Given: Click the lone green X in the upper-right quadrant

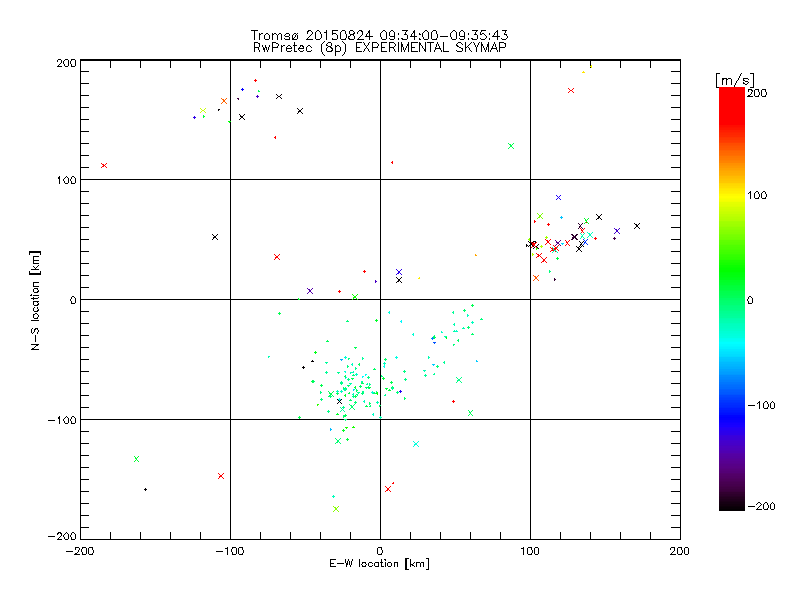Looking at the screenshot, I should (x=511, y=146).
